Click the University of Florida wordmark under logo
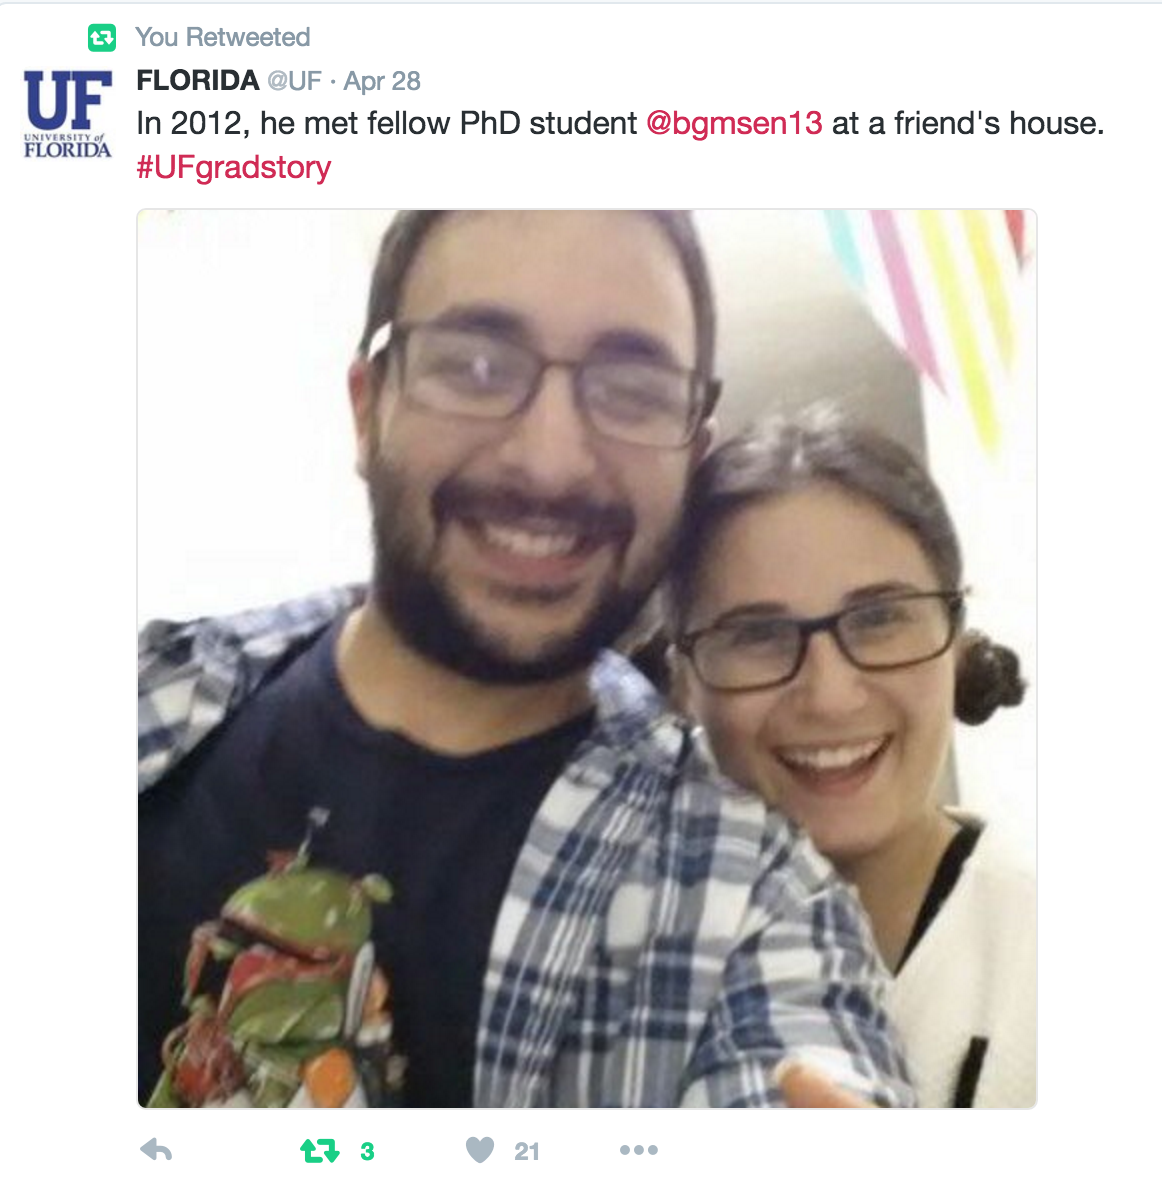The image size is (1162, 1186). (x=68, y=145)
